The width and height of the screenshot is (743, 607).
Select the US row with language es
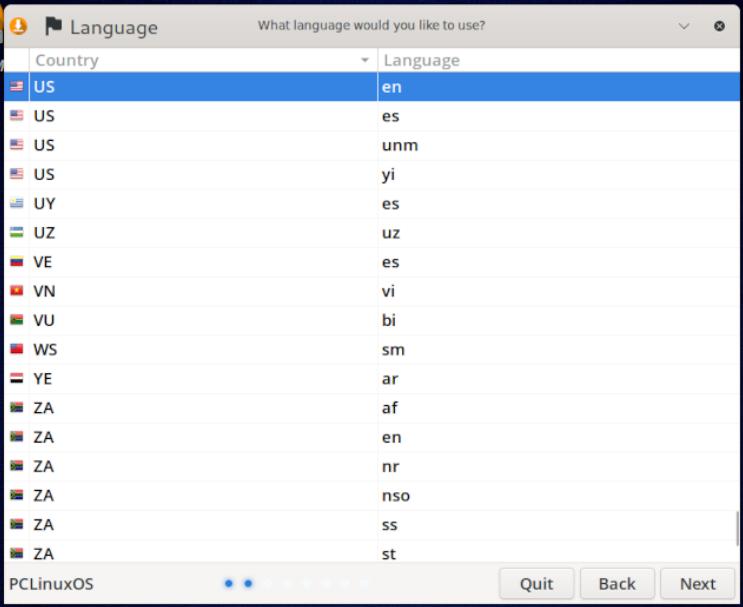click(372, 116)
